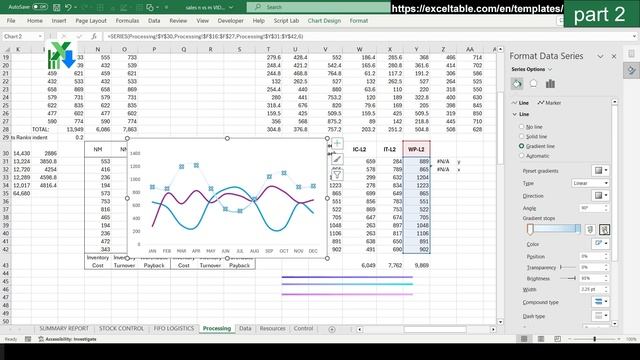Open the Insert ribbon tab

point(59,20)
